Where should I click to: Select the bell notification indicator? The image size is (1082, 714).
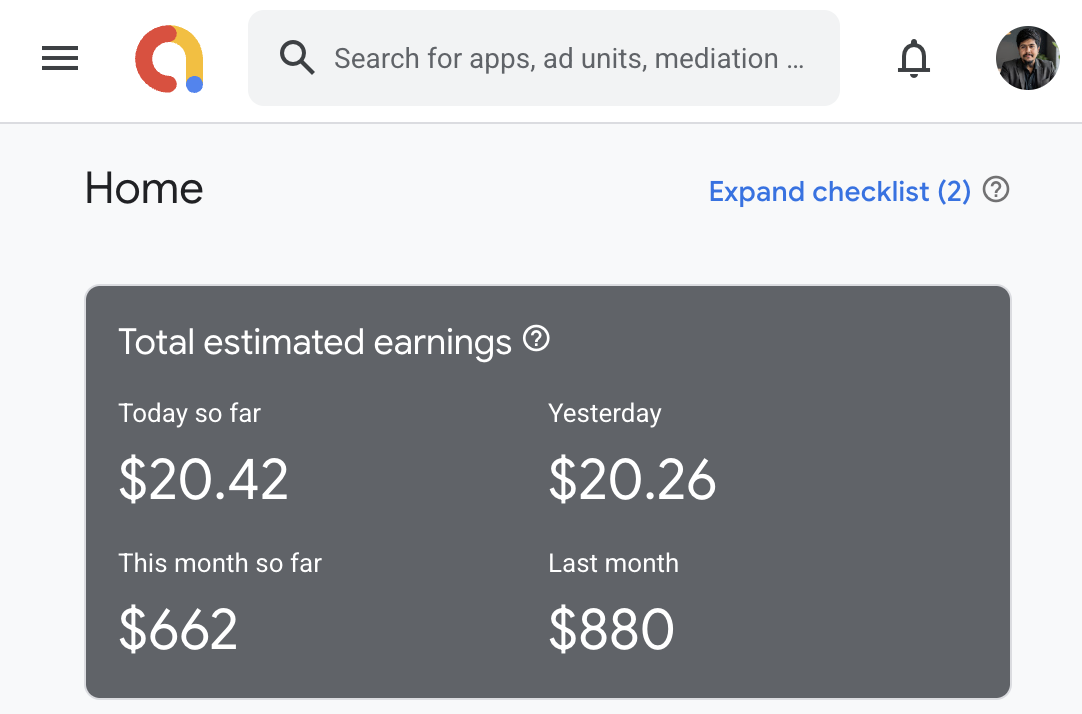point(913,59)
